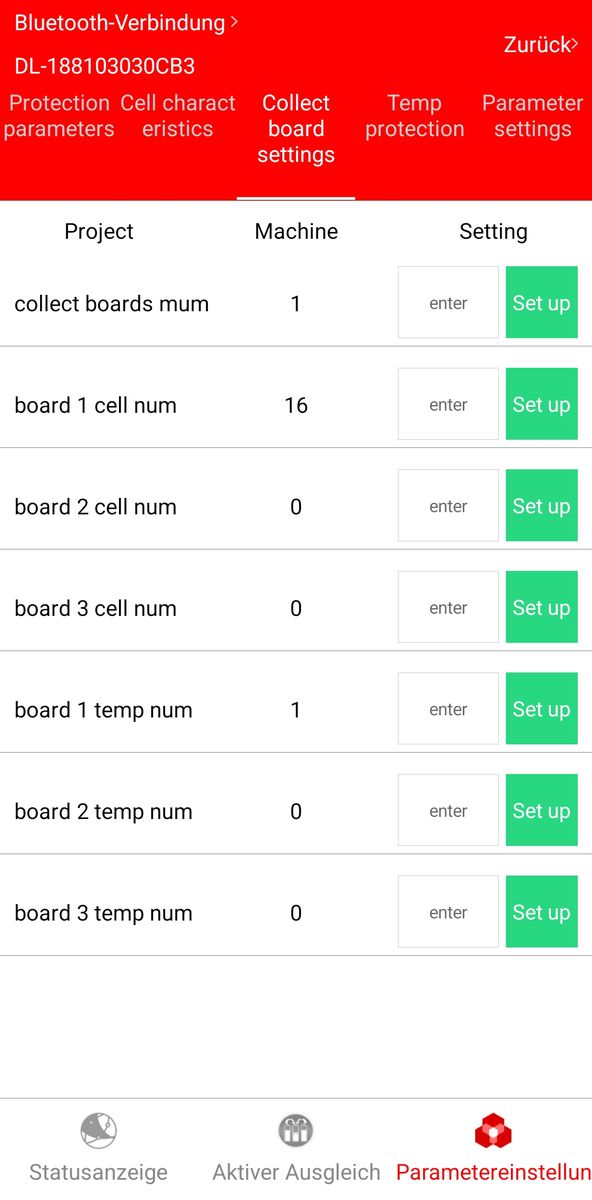Focus the enter field for board 2 temp num

pyautogui.click(x=448, y=810)
